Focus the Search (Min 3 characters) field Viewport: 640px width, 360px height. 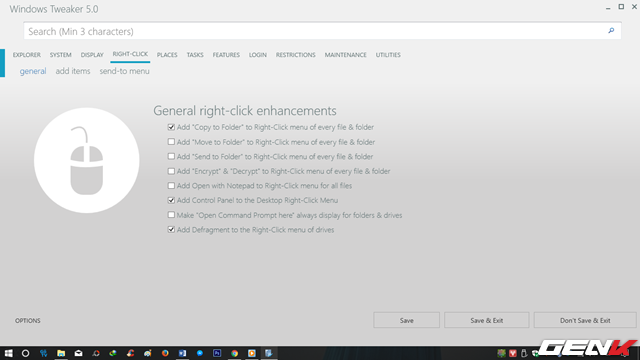[322, 31]
